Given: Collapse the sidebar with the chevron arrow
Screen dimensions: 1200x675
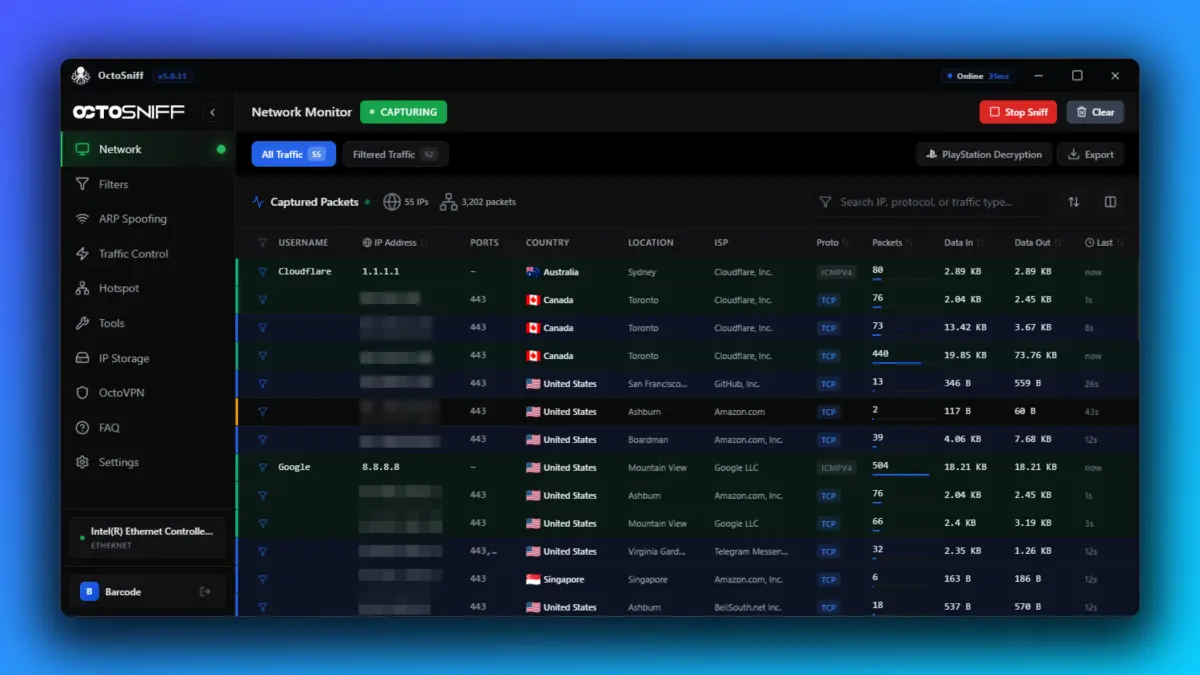Looking at the screenshot, I should pyautogui.click(x=213, y=112).
